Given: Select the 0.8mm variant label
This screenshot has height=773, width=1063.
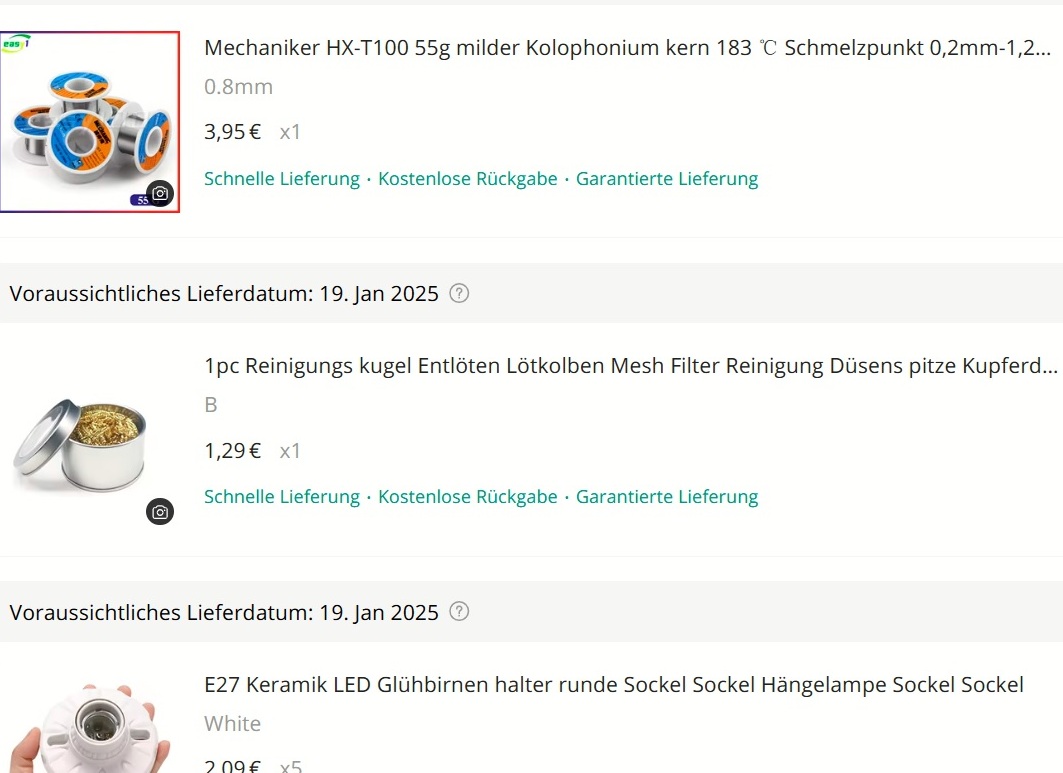Looking at the screenshot, I should click(x=239, y=87).
